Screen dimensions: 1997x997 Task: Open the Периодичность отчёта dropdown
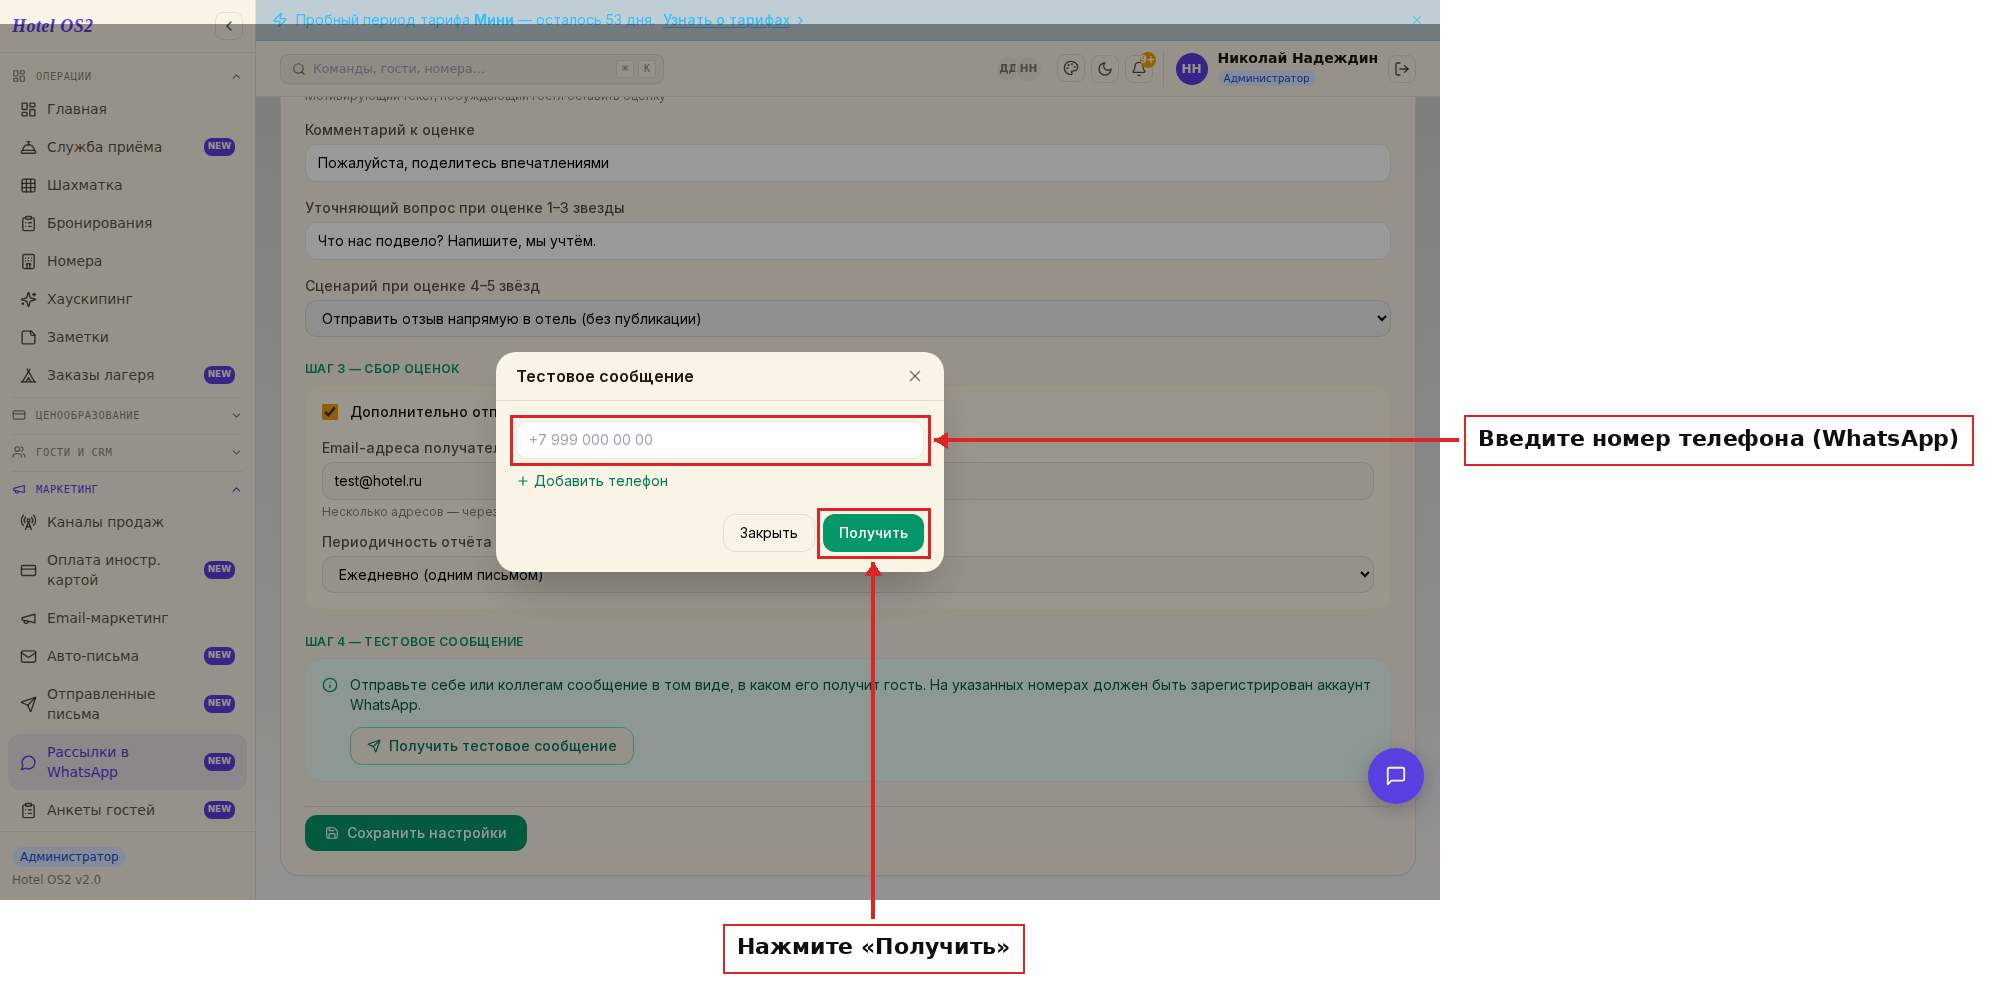click(847, 575)
